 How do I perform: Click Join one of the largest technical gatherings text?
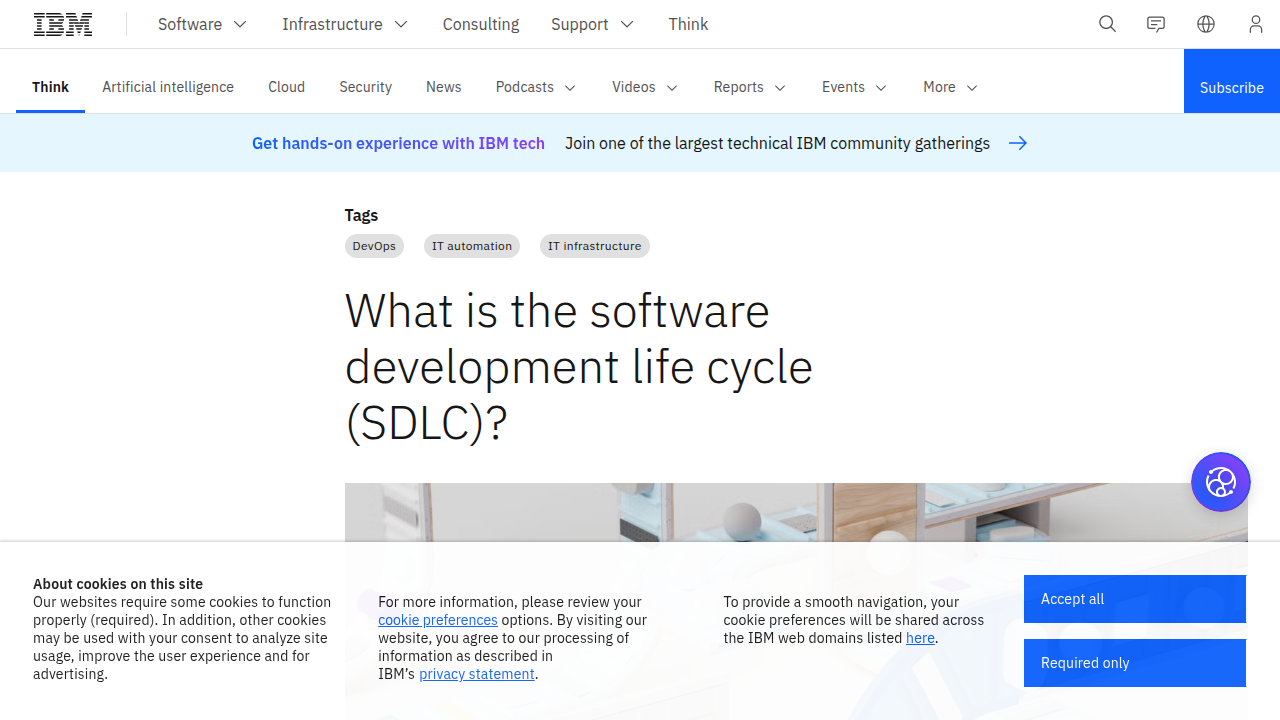pyautogui.click(x=777, y=143)
